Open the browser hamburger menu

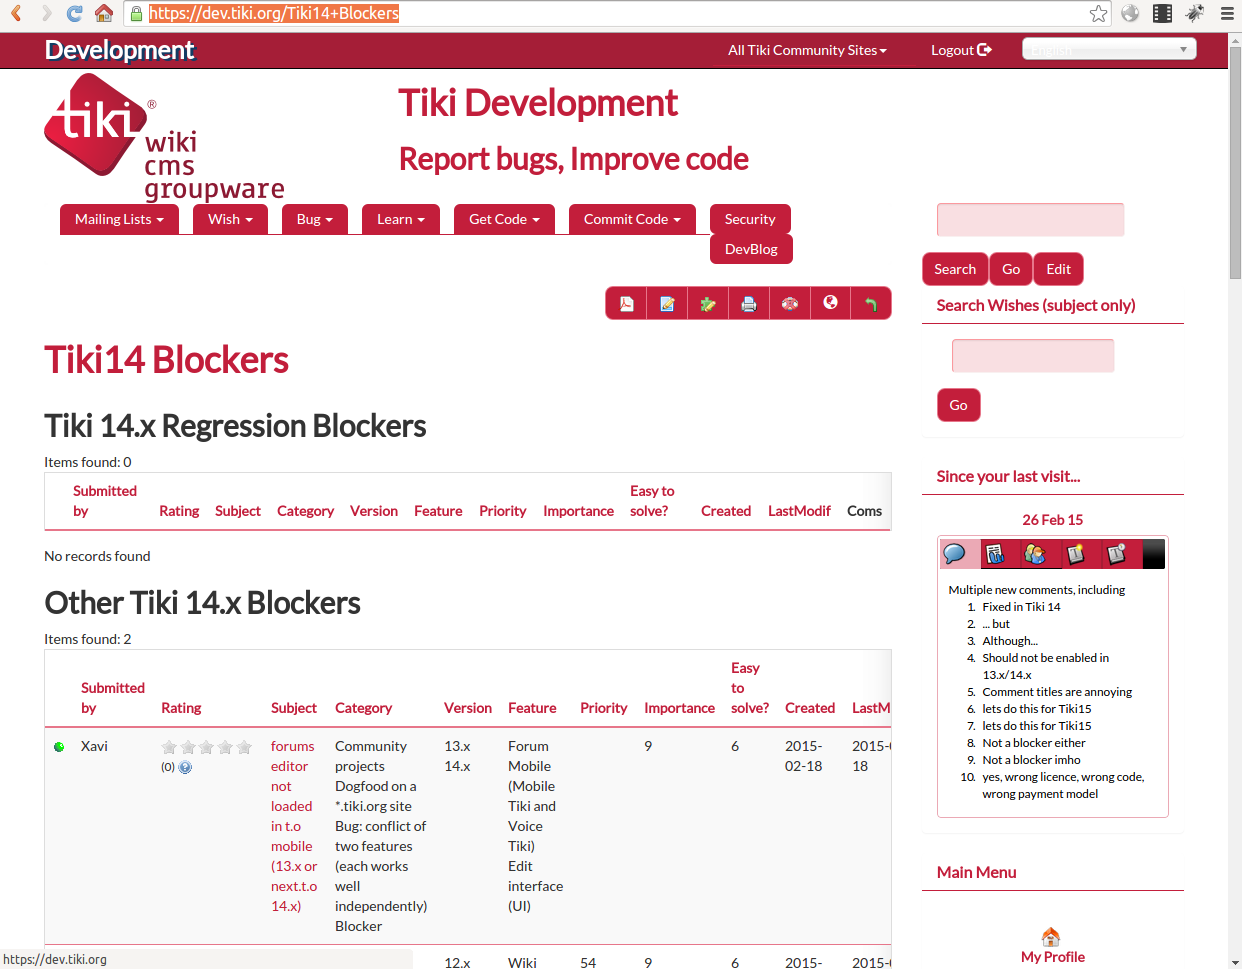click(1227, 13)
